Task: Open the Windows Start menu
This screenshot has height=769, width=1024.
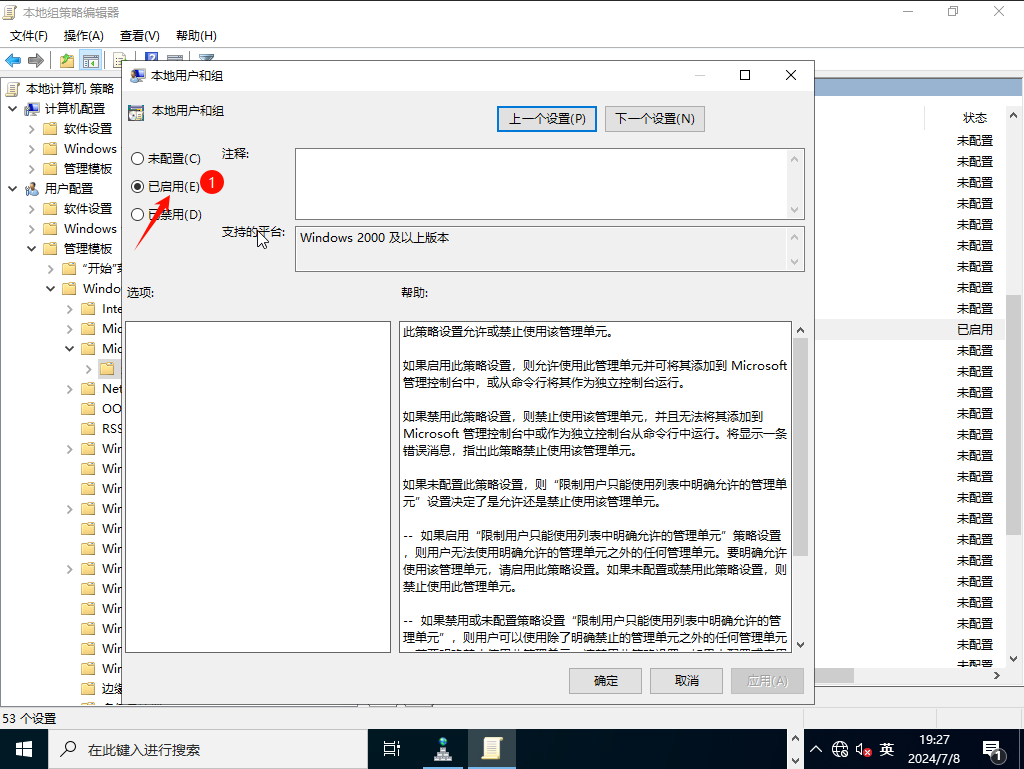Action: pyautogui.click(x=24, y=749)
